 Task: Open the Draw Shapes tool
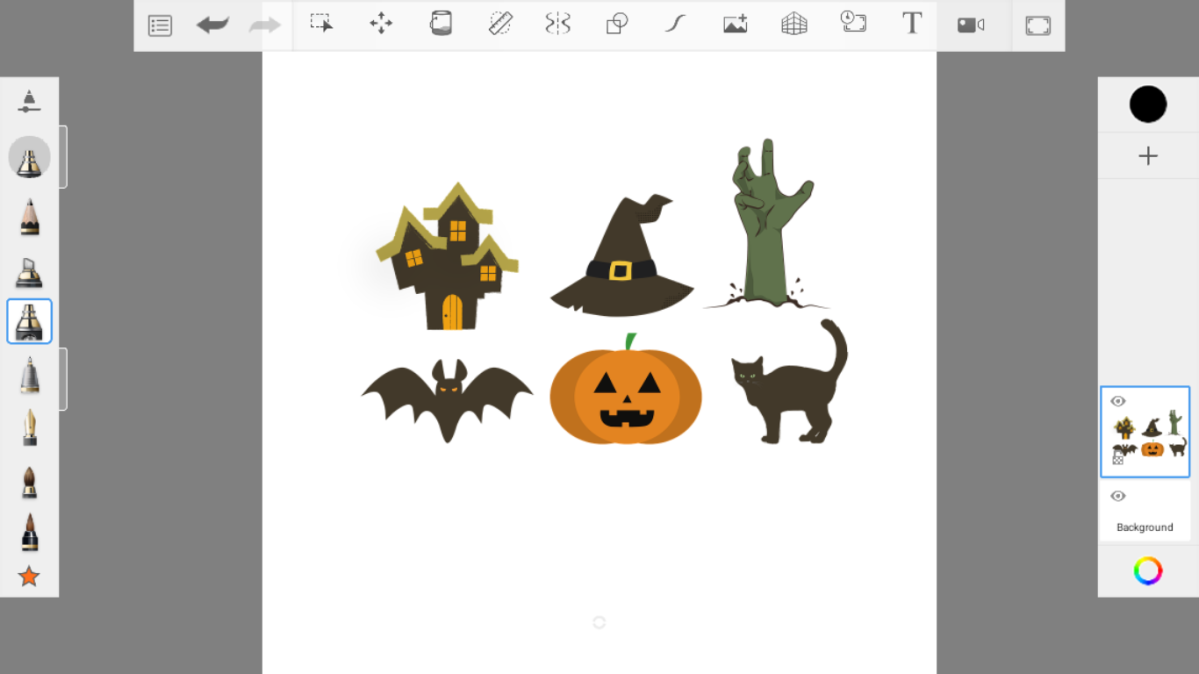(x=617, y=24)
